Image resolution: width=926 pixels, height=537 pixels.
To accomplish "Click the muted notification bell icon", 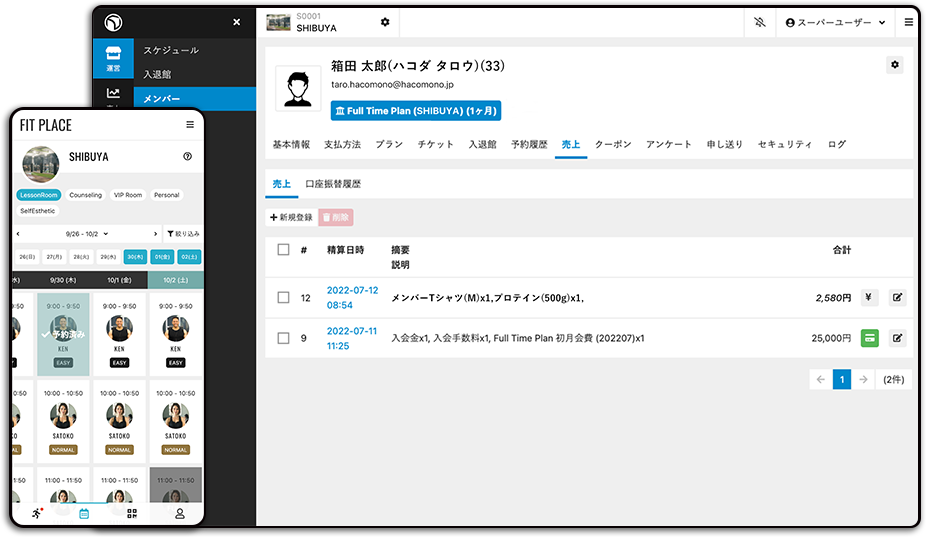I will [759, 22].
